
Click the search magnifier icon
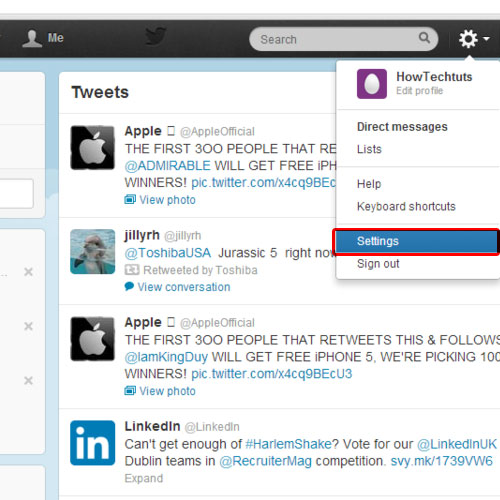point(424,38)
